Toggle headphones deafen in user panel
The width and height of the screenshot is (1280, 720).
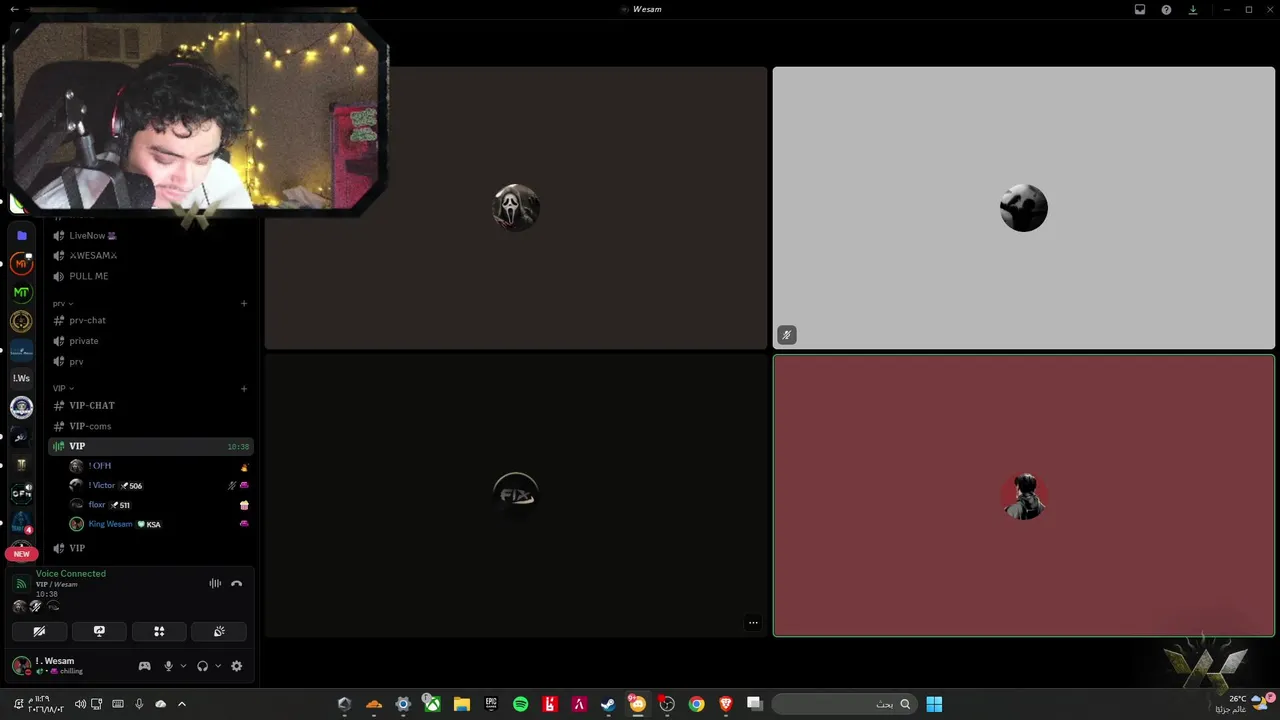(x=203, y=666)
